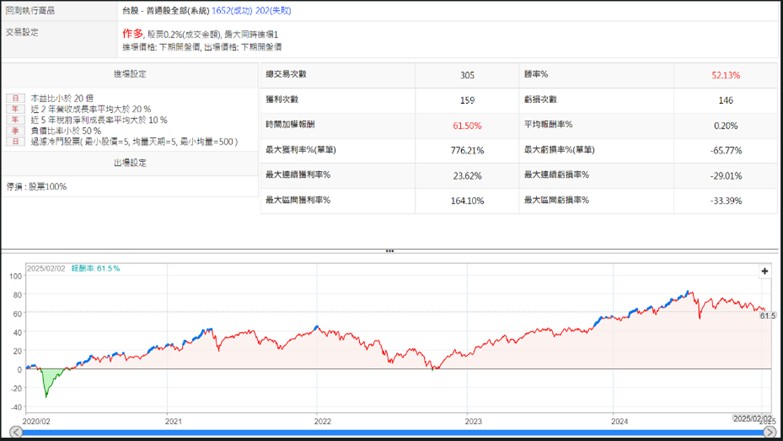Click the day icon beside 過濾冷門股票
Viewport: 783px width, 441px height.
pos(14,142)
